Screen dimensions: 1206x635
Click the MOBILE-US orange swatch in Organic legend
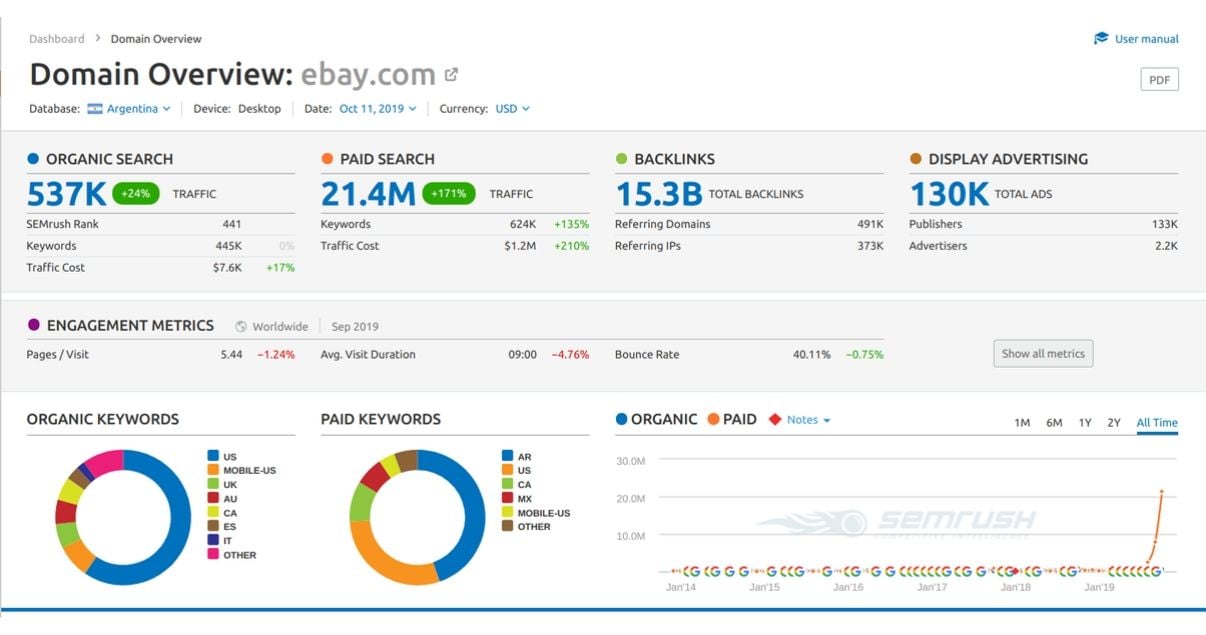point(213,470)
